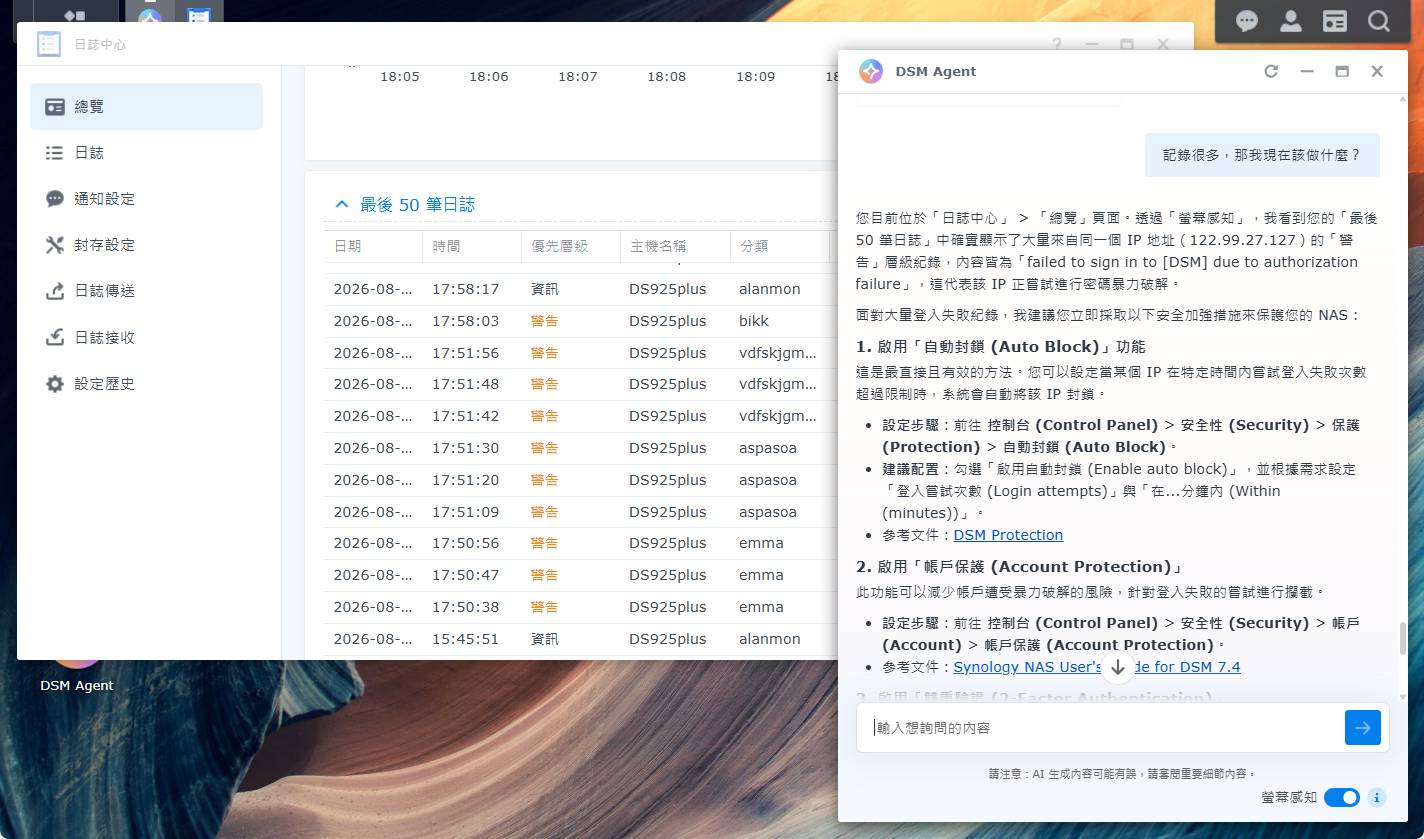1424x839 pixels.
Task: Switch to Log Center in the taskbar
Action: 199,14
